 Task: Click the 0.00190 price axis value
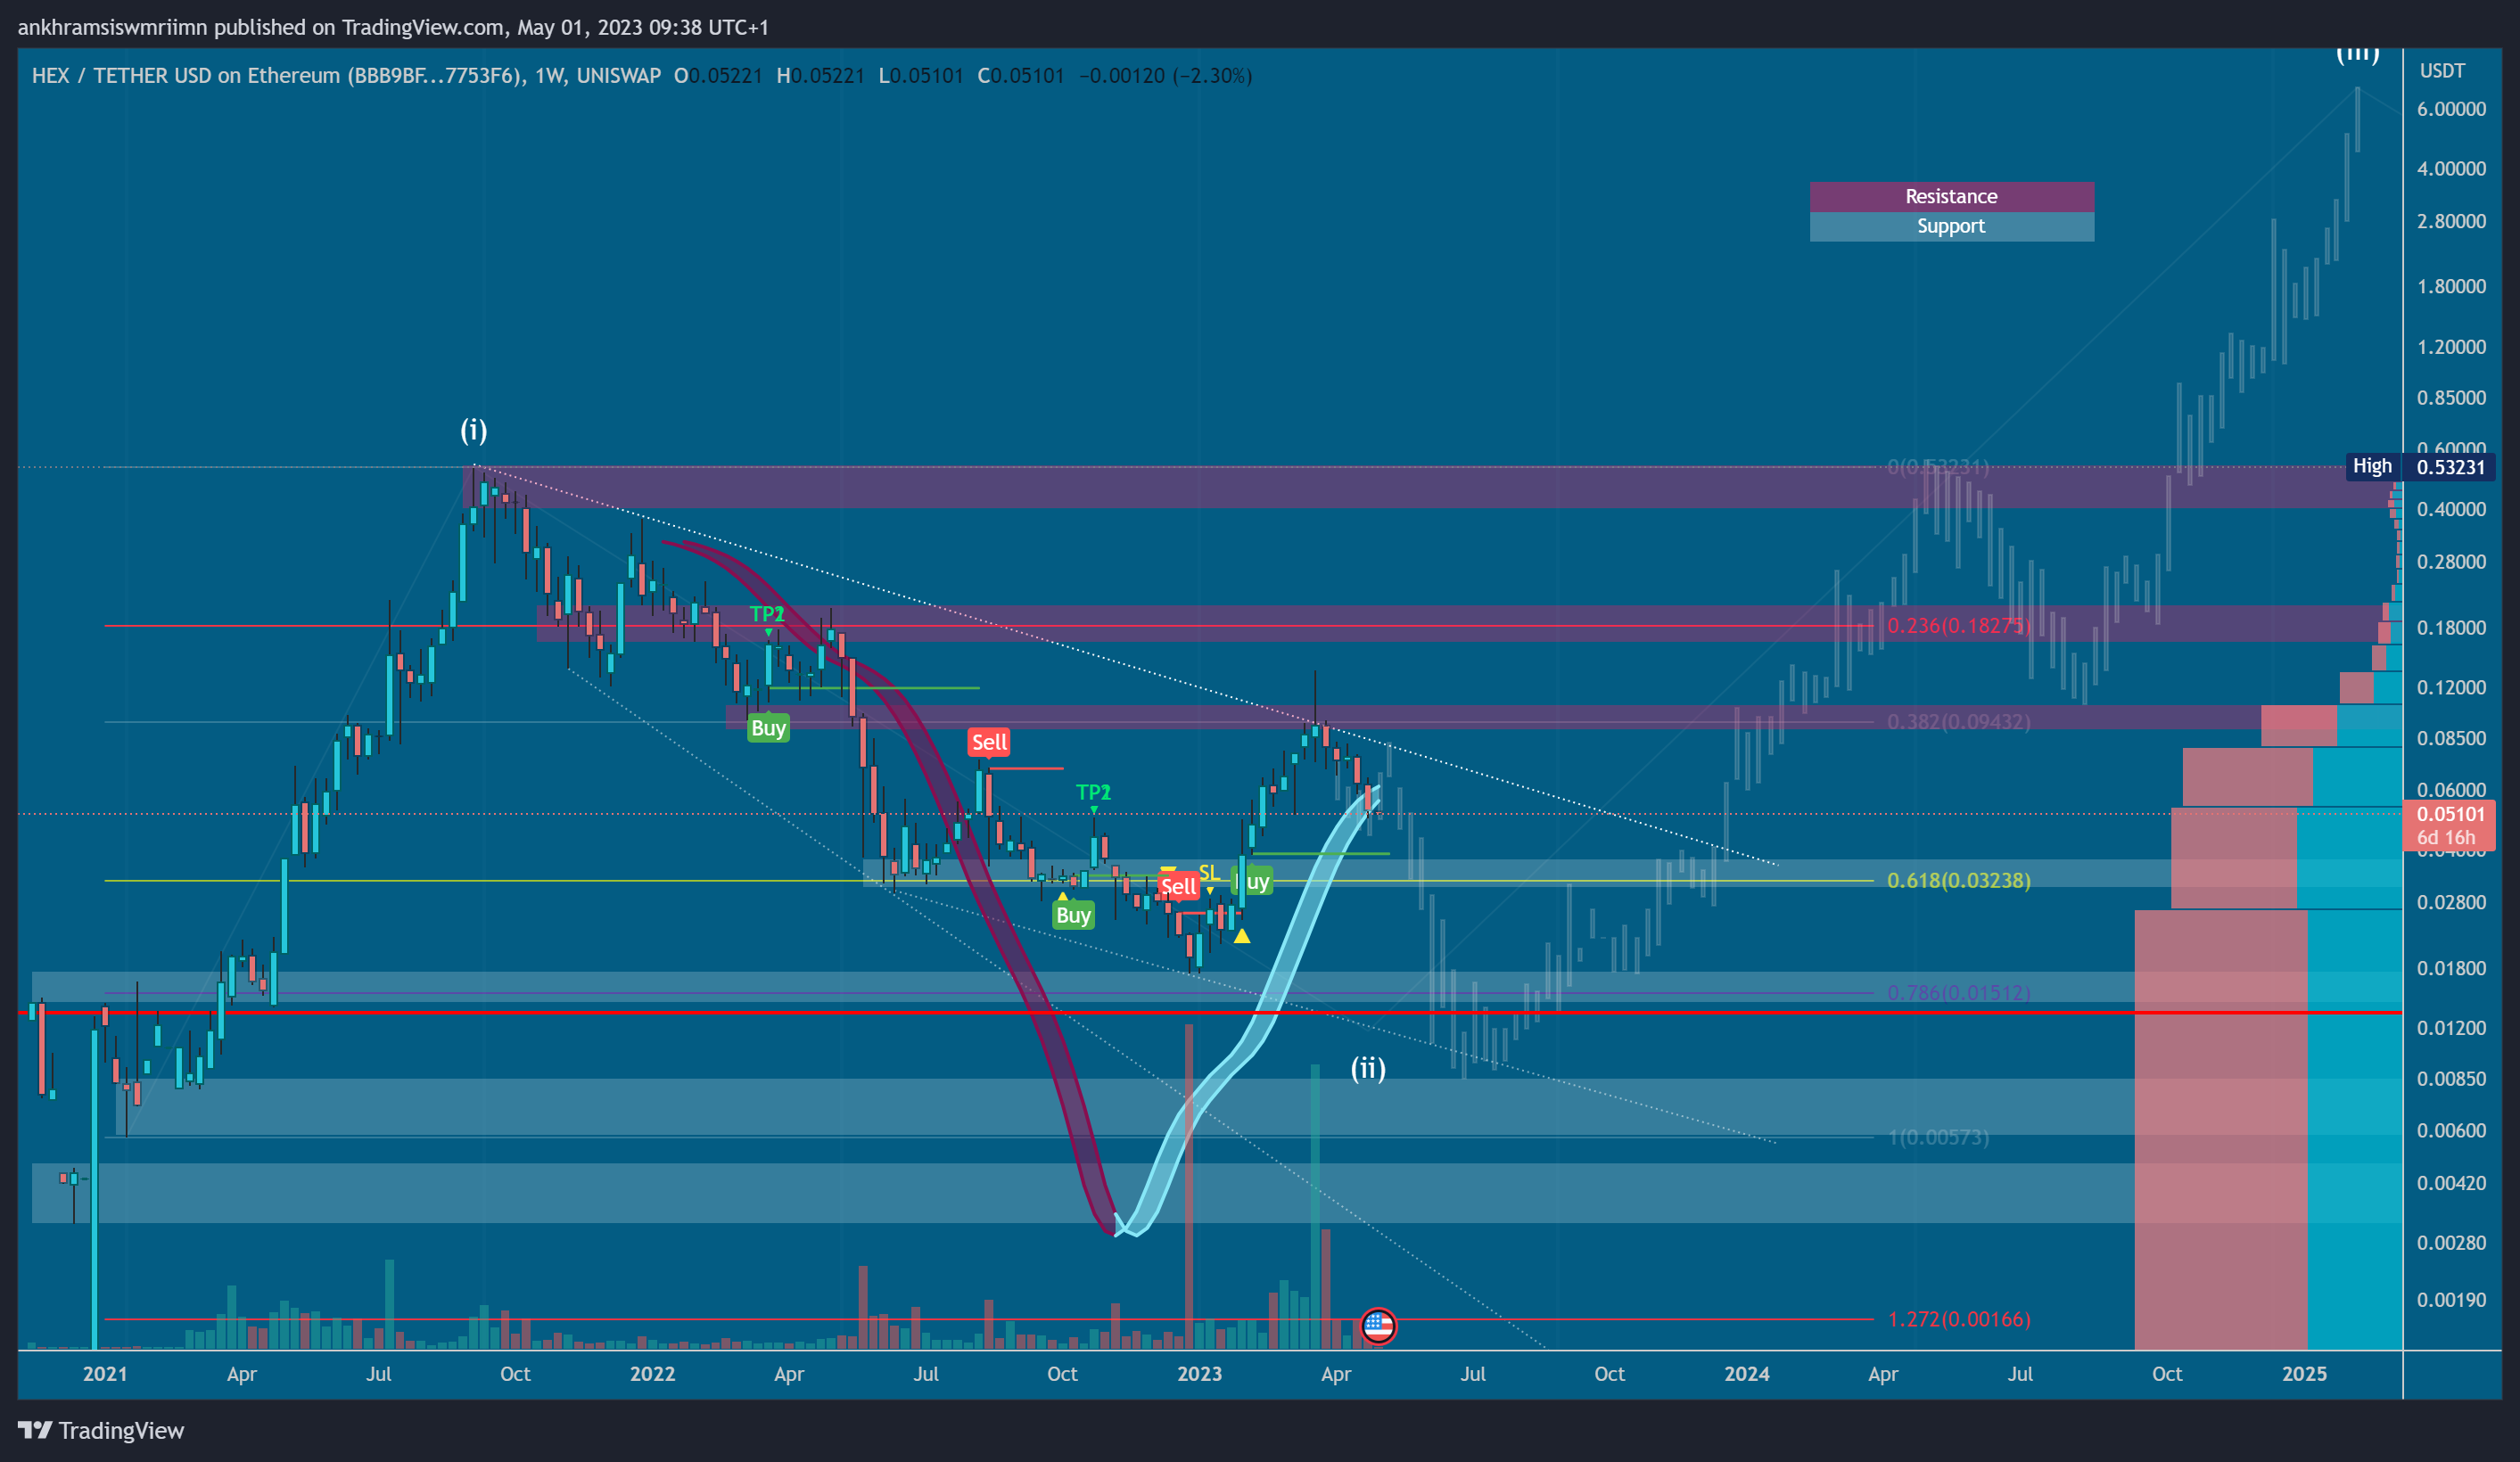click(x=2451, y=1300)
